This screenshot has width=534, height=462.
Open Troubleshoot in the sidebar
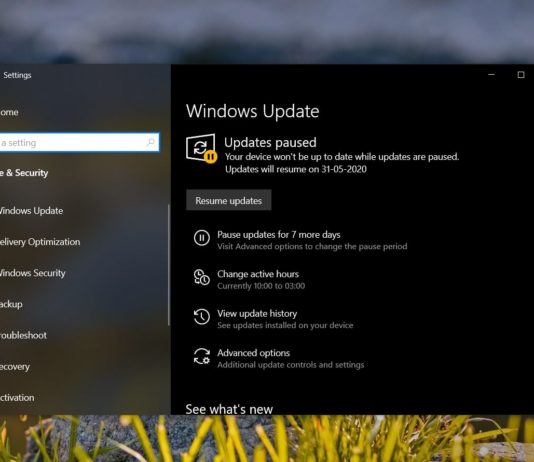coord(23,335)
